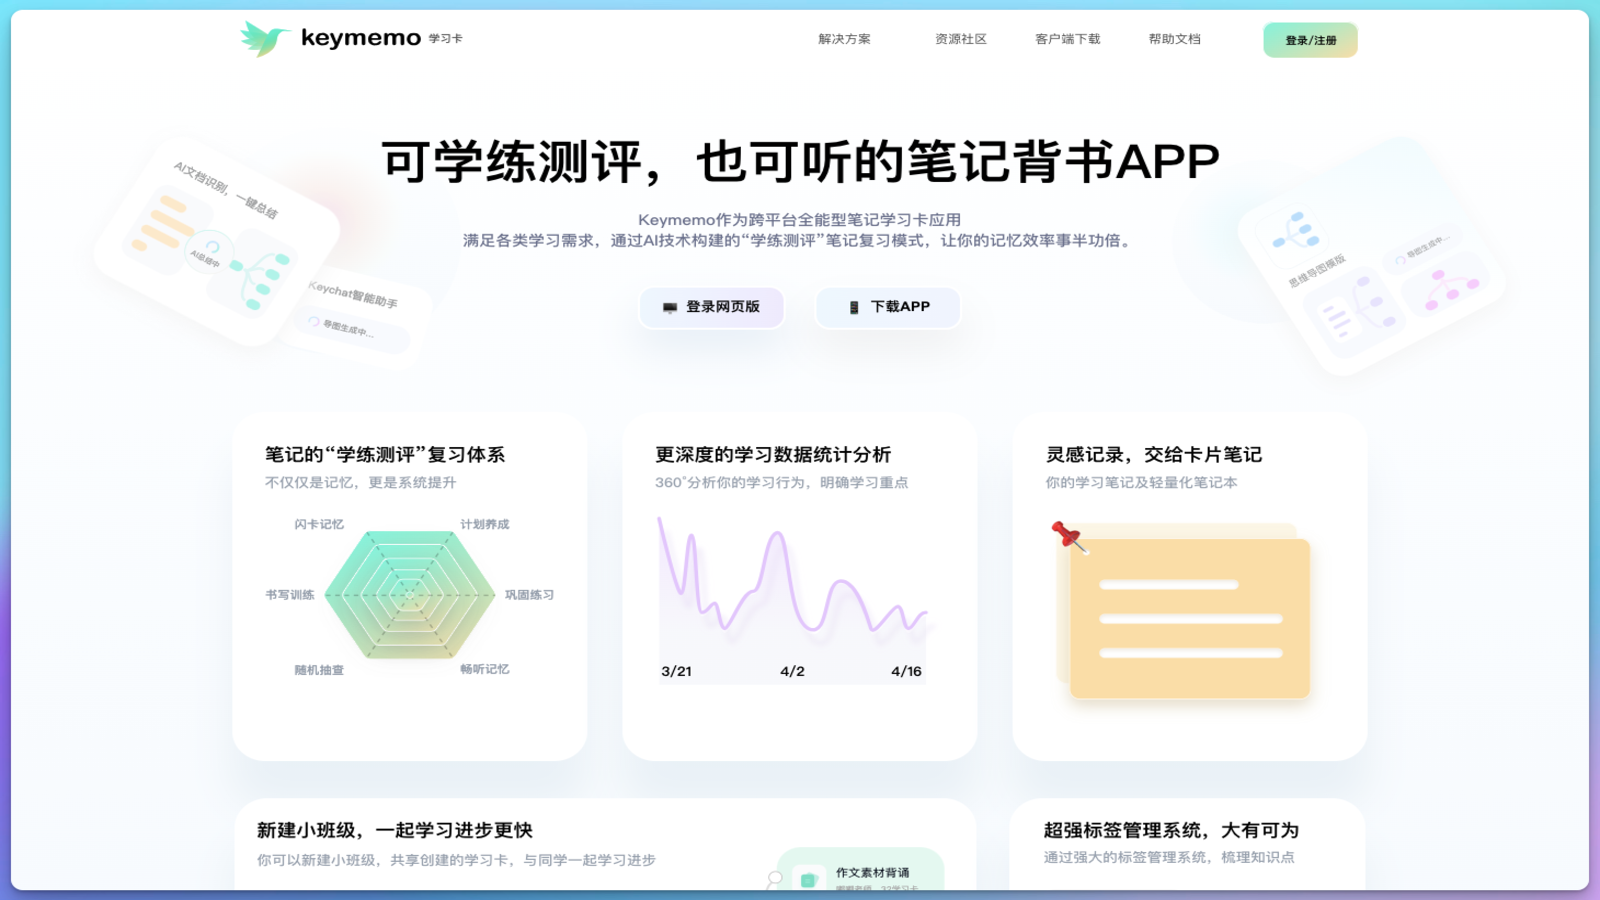Click the 3/21 chart date label
Image resolution: width=1600 pixels, height=900 pixels.
tap(676, 671)
